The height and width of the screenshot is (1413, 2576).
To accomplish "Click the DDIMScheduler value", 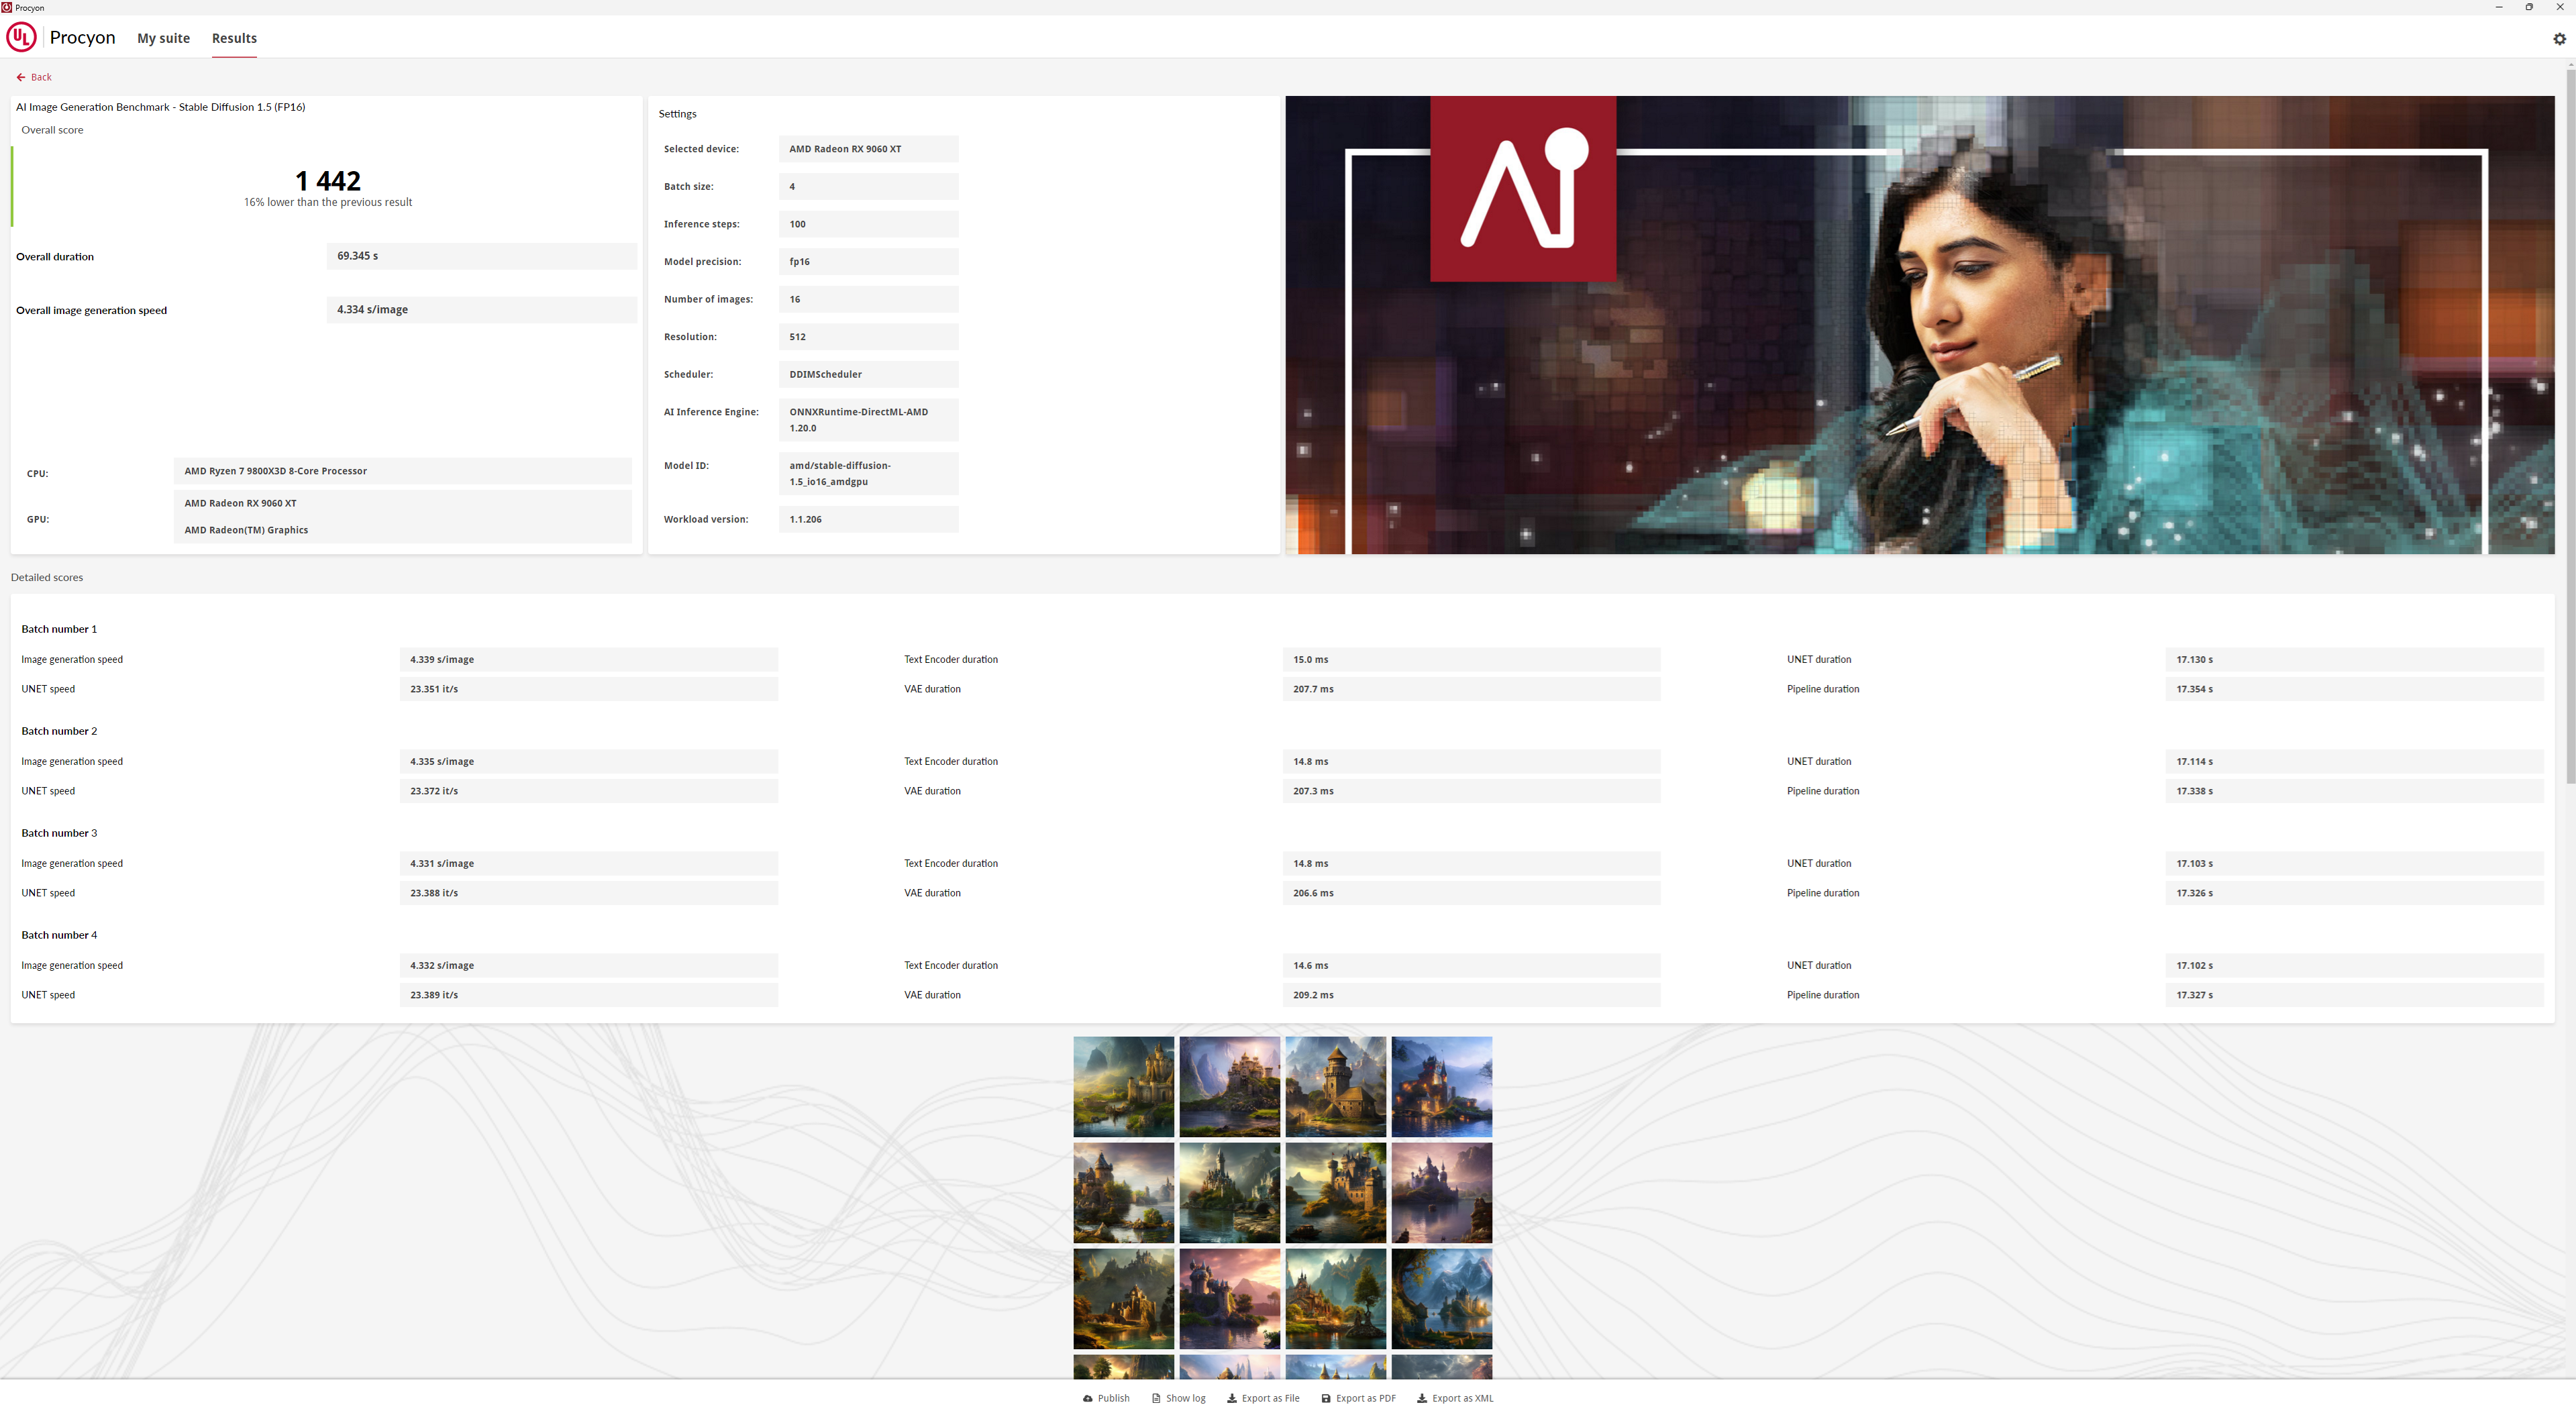I will pos(868,375).
